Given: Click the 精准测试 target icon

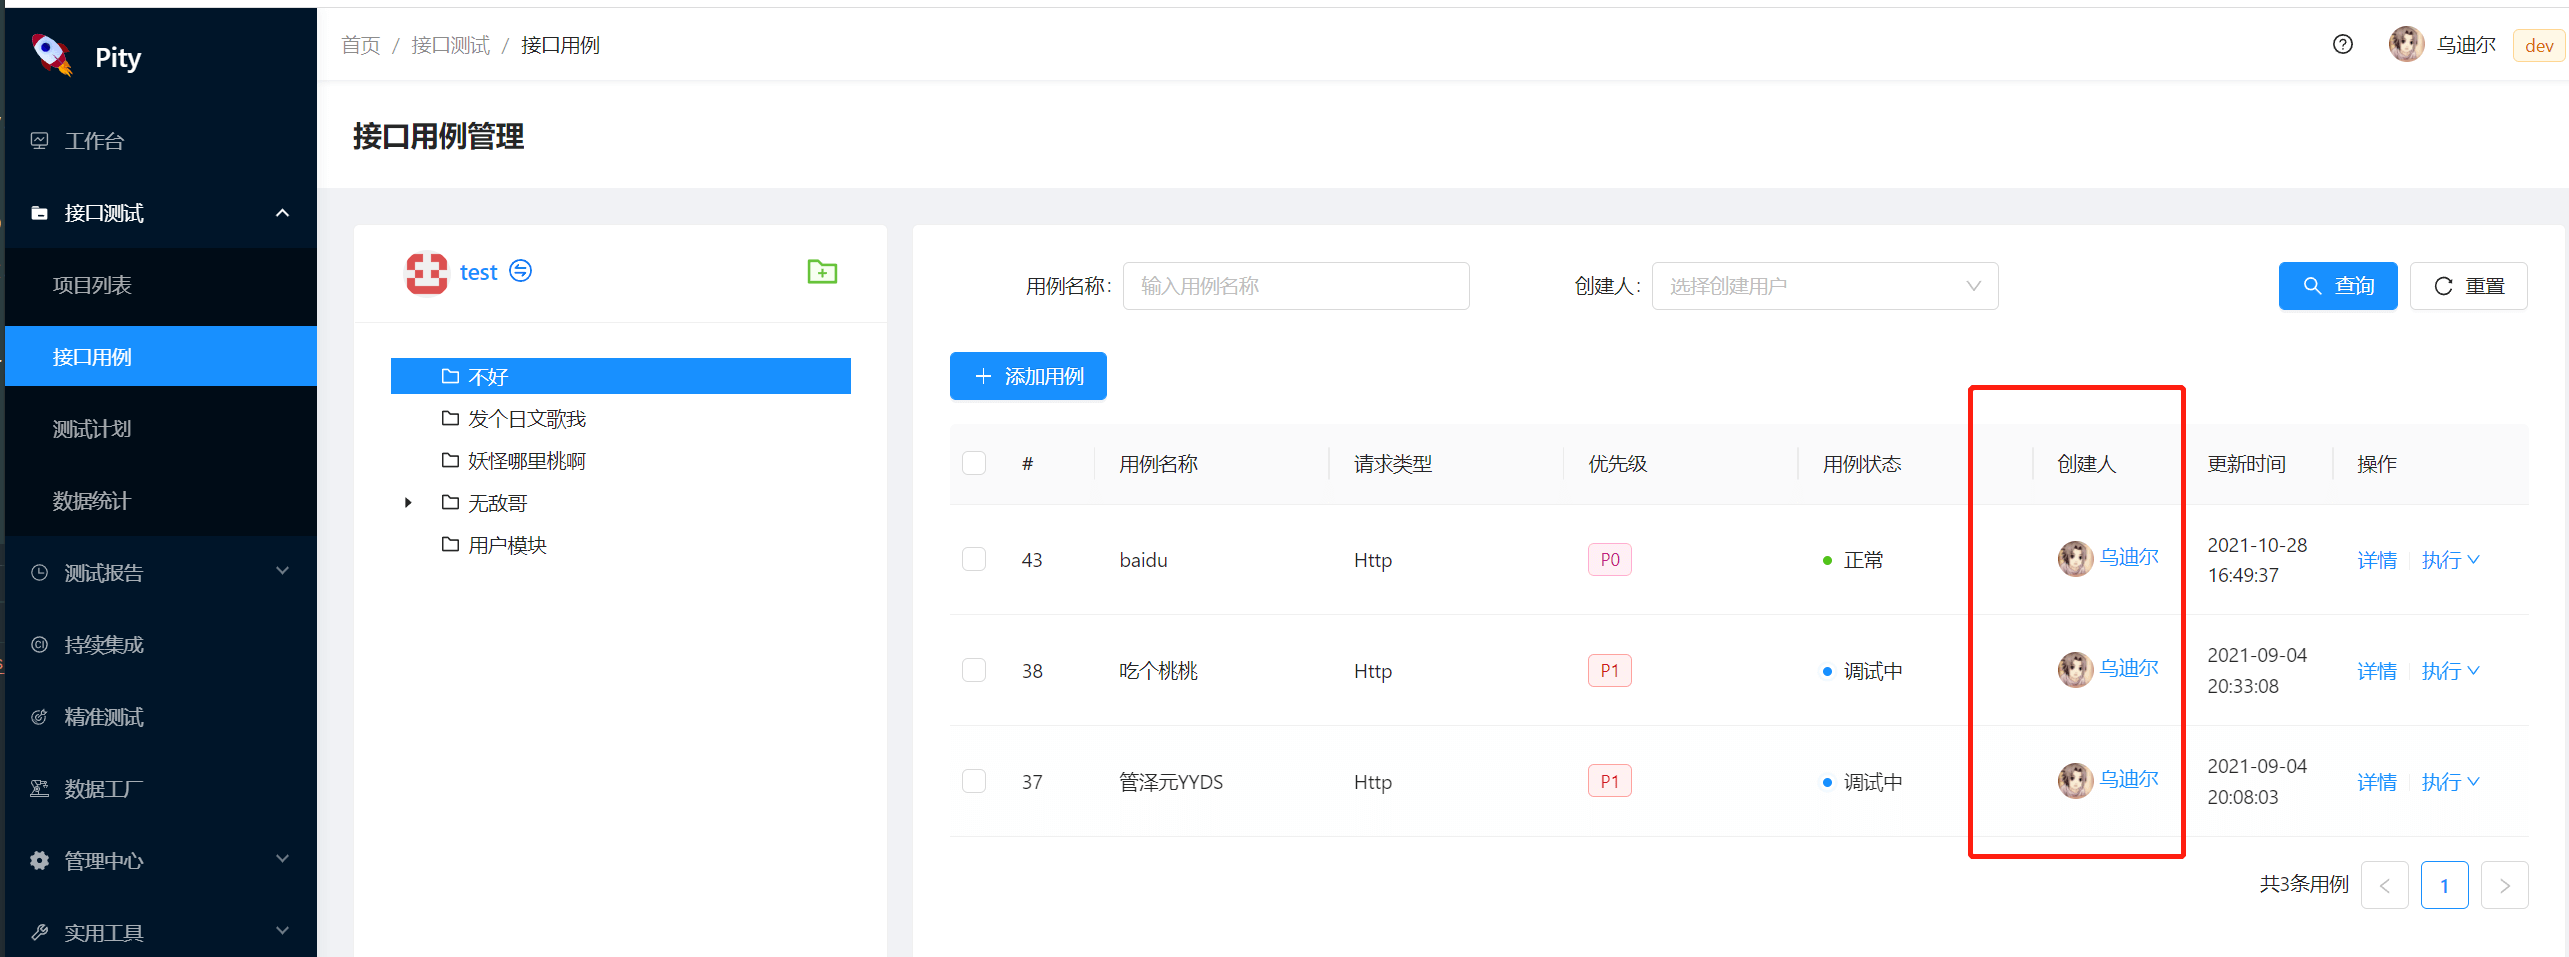Looking at the screenshot, I should 40,717.
